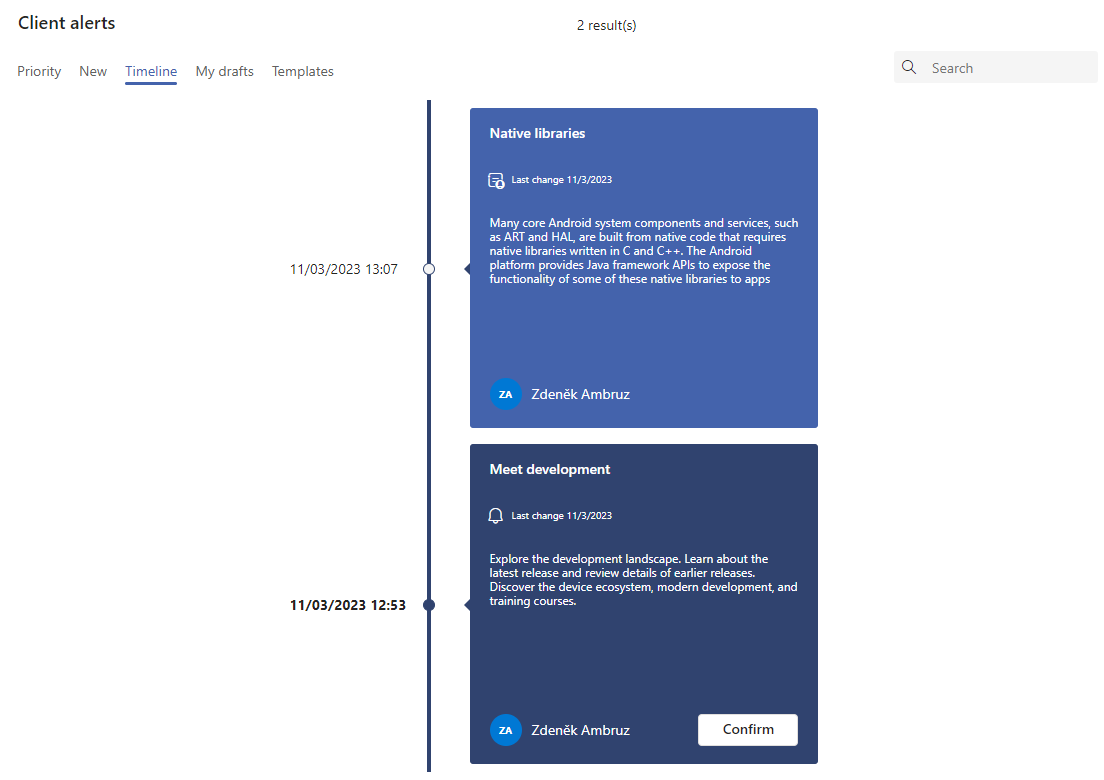The height and width of the screenshot is (780, 1104).
Task: Click ZA avatar on Meet development card
Action: [506, 730]
